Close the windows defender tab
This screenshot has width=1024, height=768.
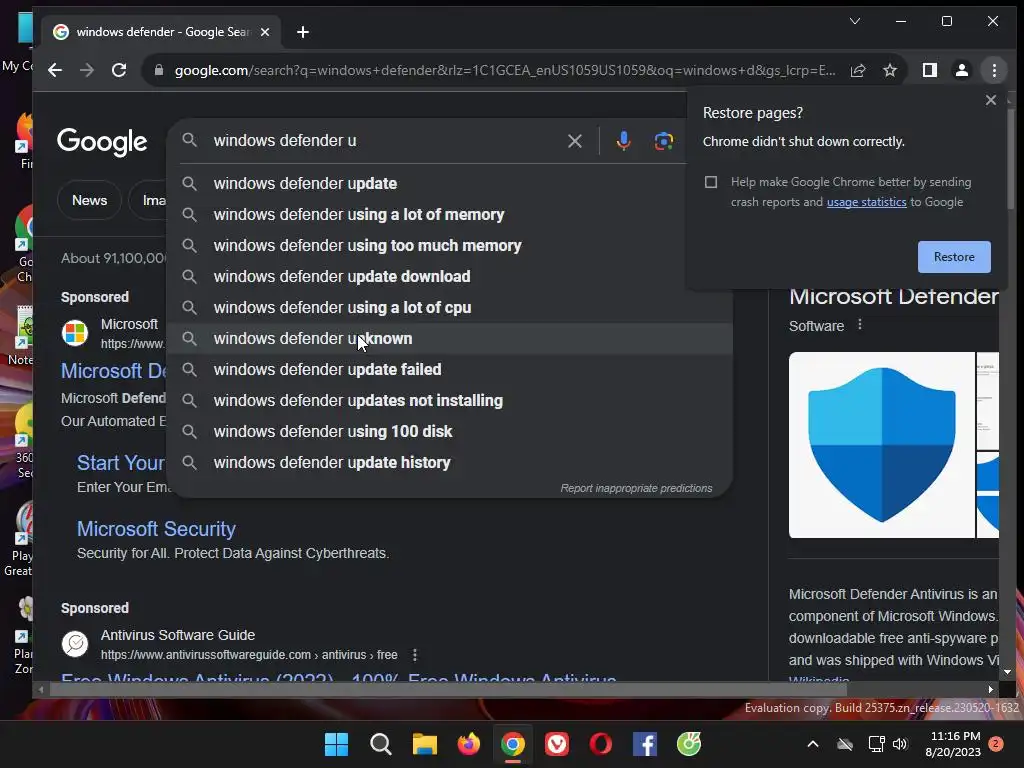[x=264, y=32]
